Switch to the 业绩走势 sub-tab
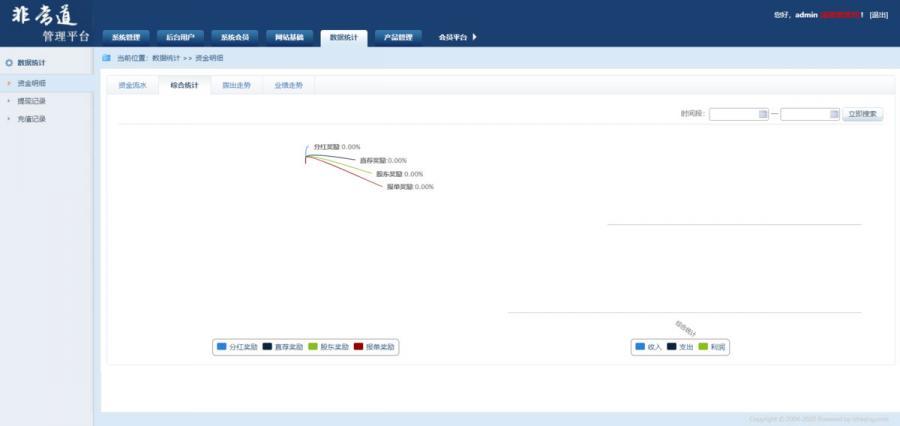Viewport: 900px width, 426px height. coord(288,85)
